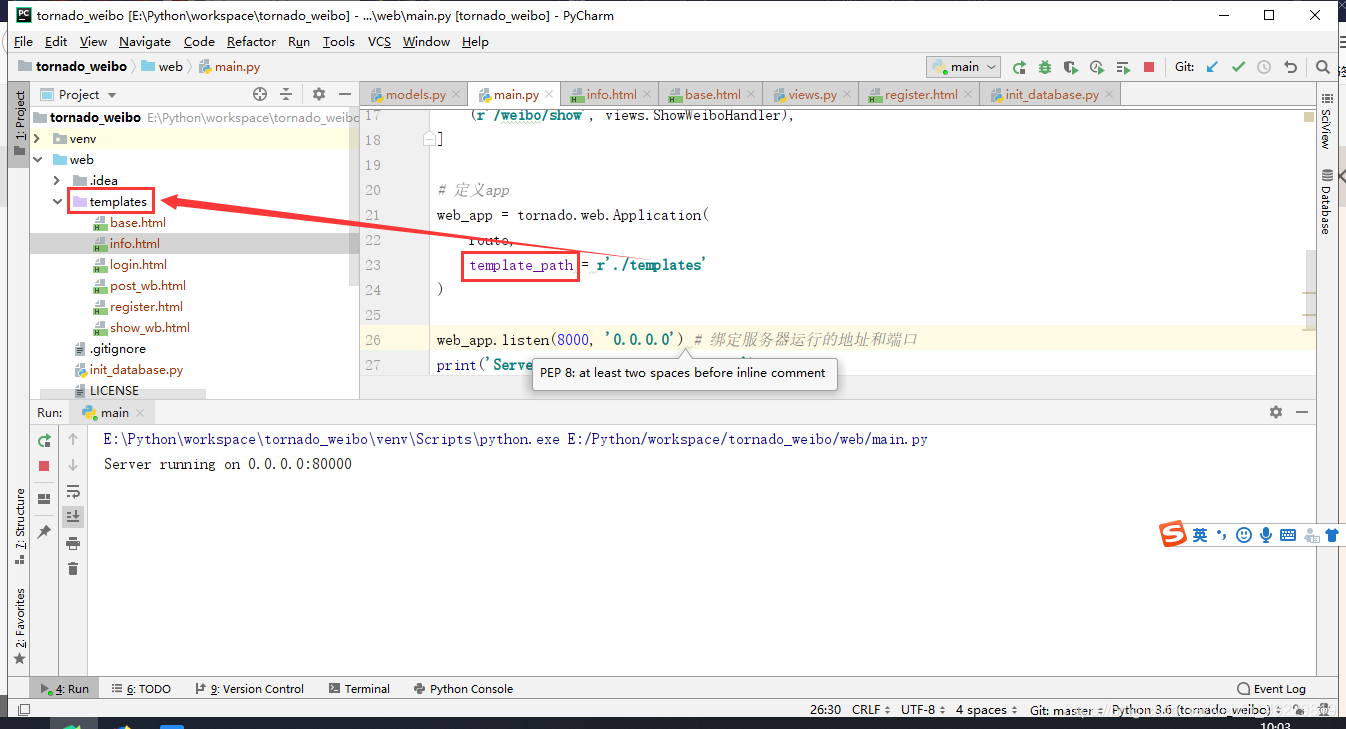Collapse the web folder

point(37,160)
